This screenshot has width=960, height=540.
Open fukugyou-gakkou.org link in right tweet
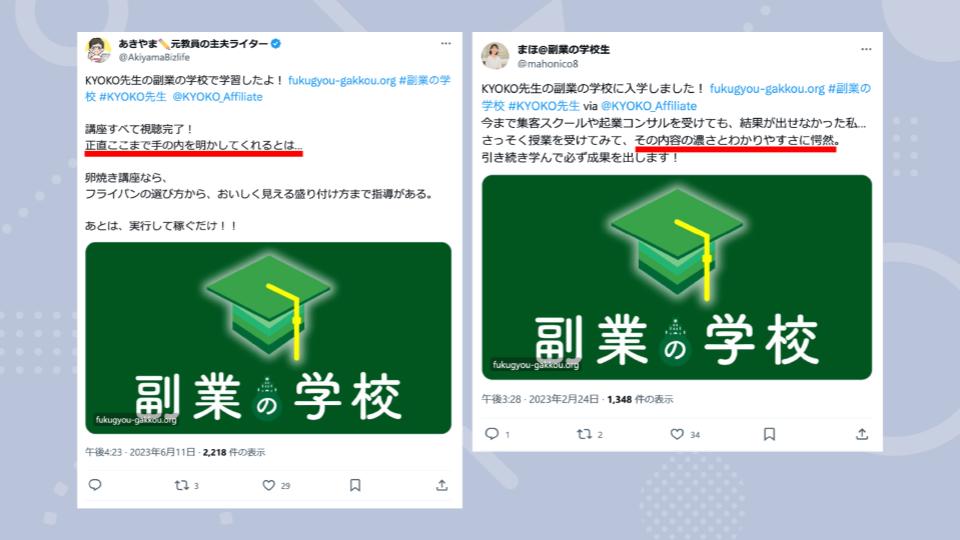(x=767, y=88)
